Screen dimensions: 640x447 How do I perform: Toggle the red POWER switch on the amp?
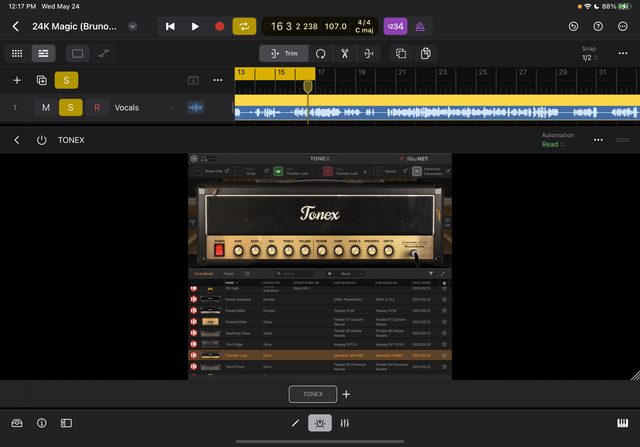click(x=219, y=250)
